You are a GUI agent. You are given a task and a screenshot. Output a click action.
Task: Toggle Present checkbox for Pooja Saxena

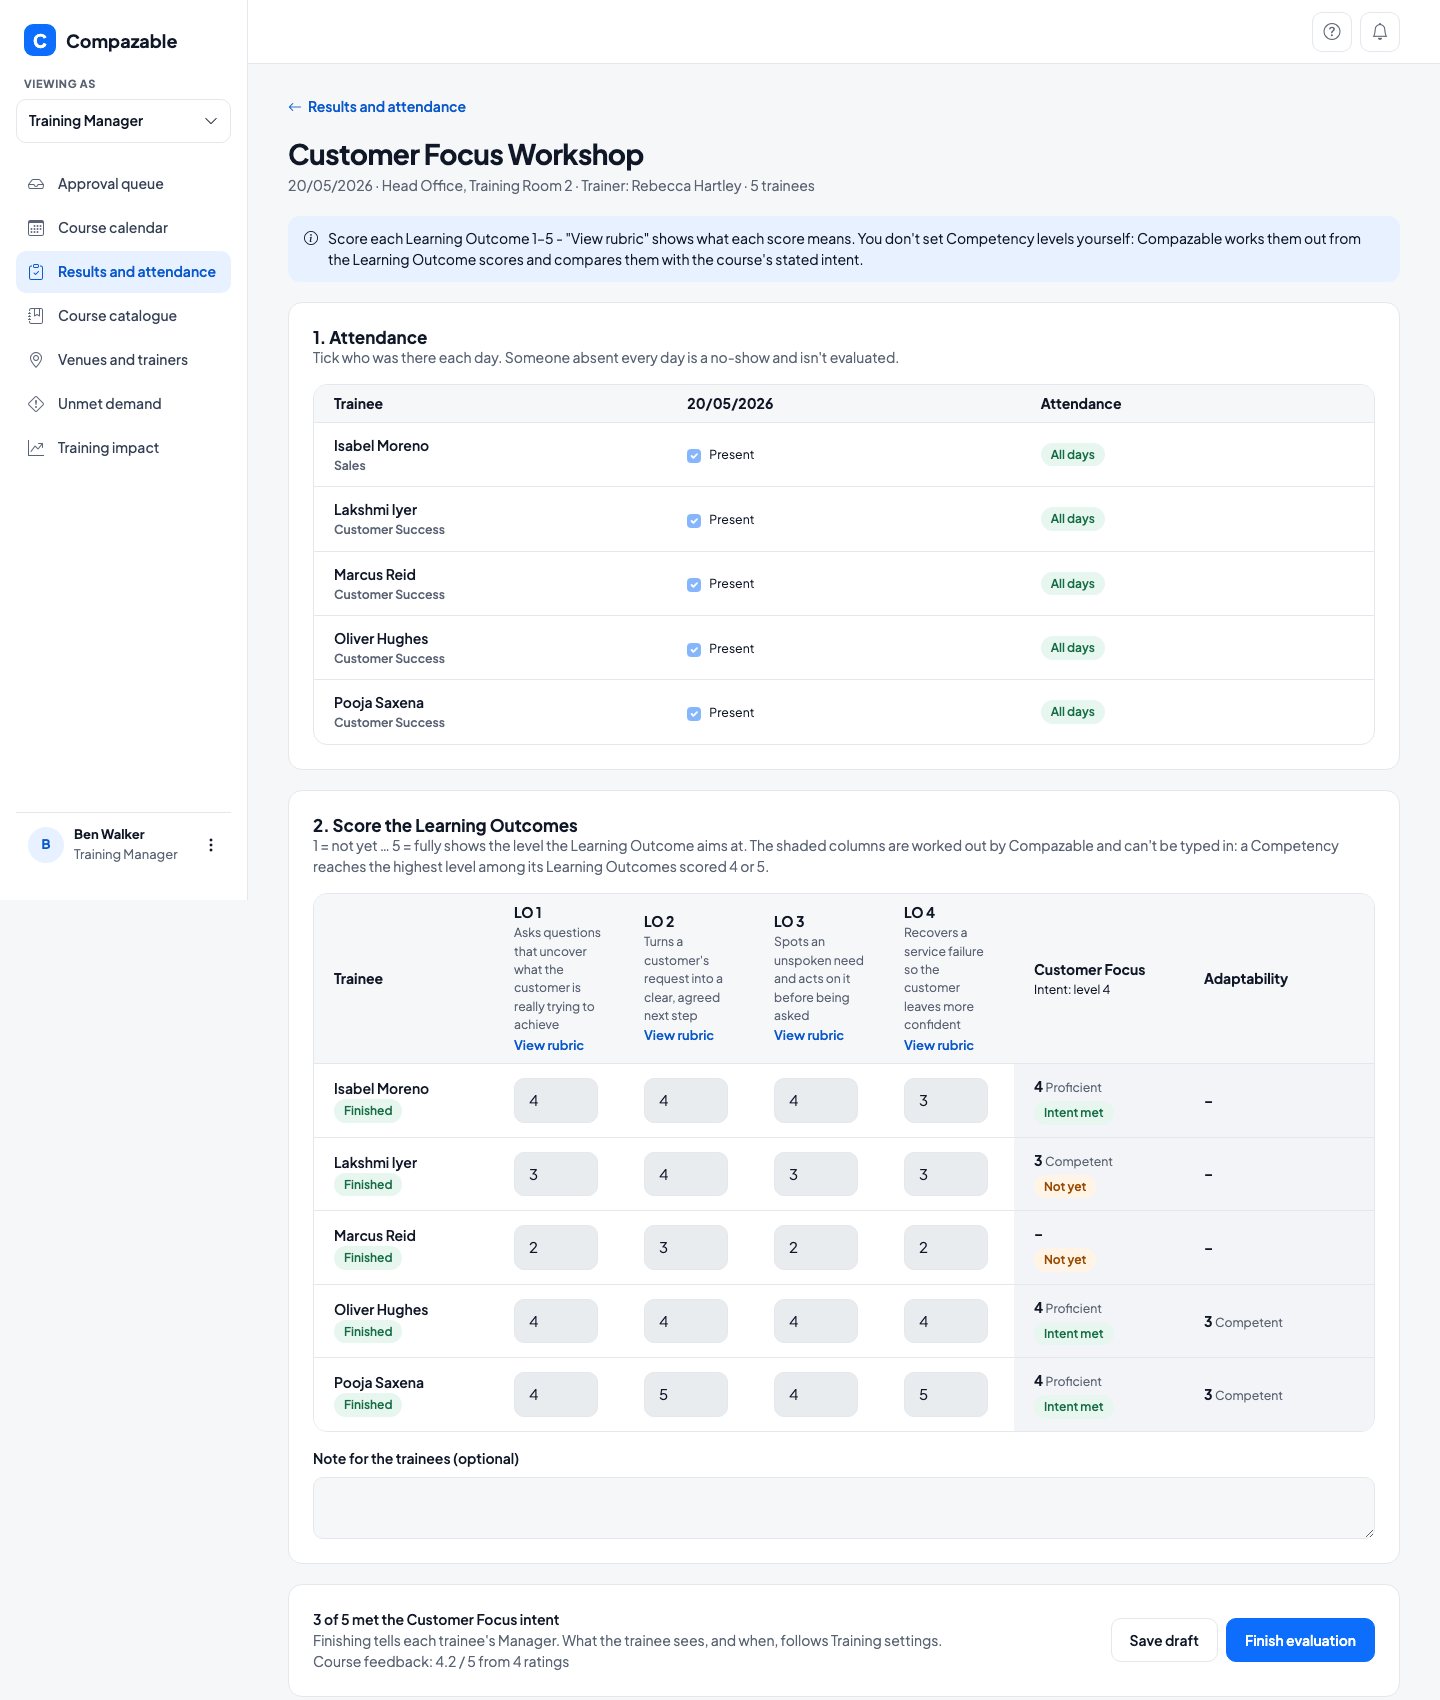click(x=694, y=714)
